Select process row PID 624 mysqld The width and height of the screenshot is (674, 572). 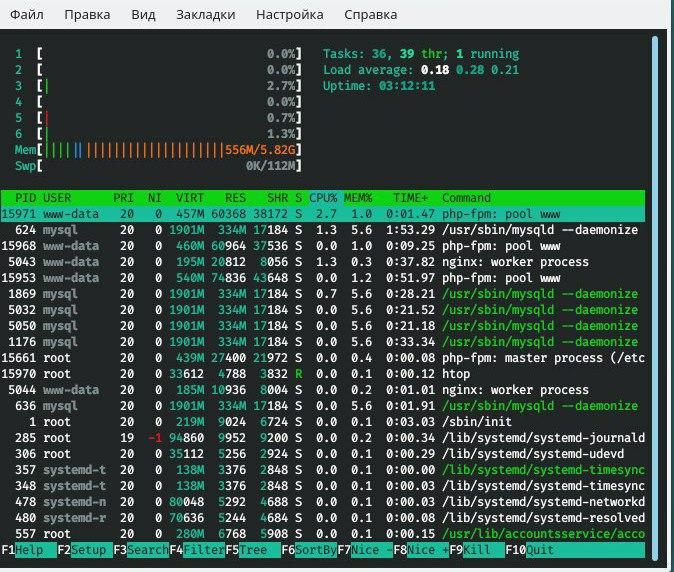pyautogui.click(x=323, y=230)
